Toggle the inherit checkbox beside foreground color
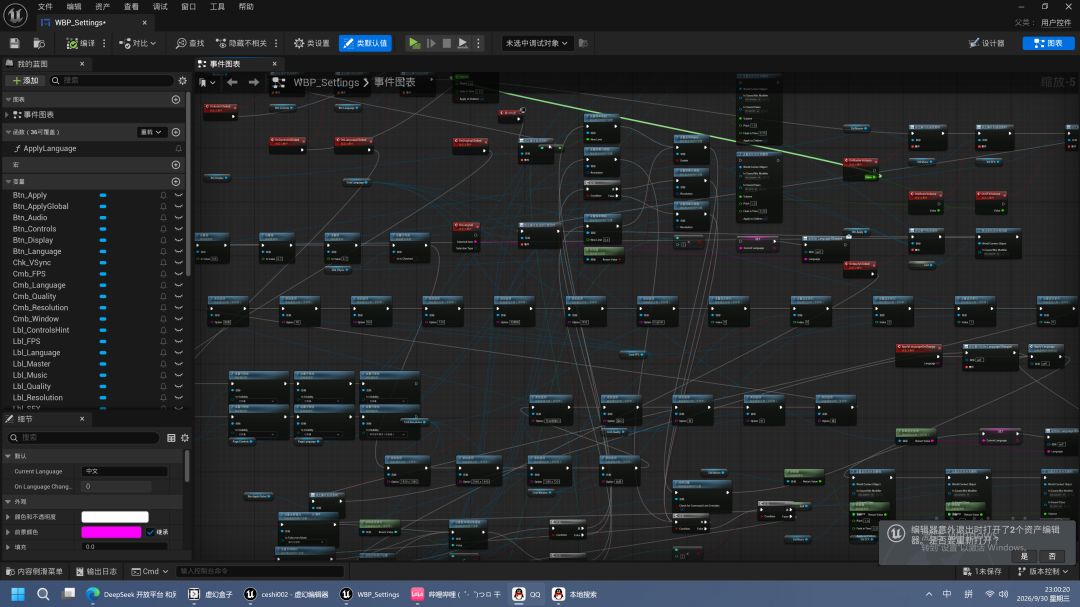 tap(150, 532)
